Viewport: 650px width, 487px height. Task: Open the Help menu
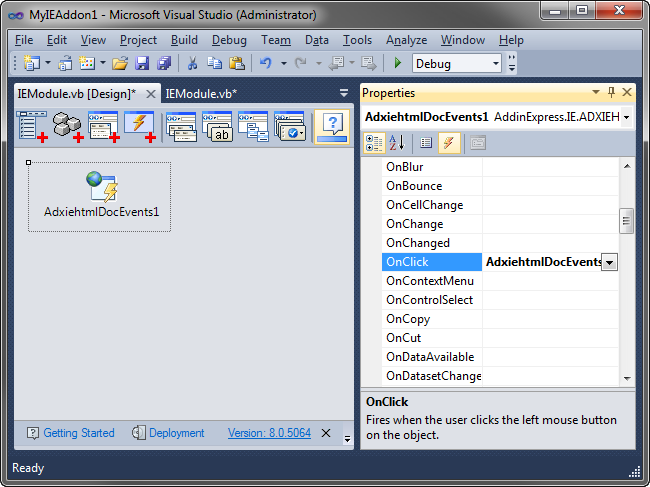point(511,40)
